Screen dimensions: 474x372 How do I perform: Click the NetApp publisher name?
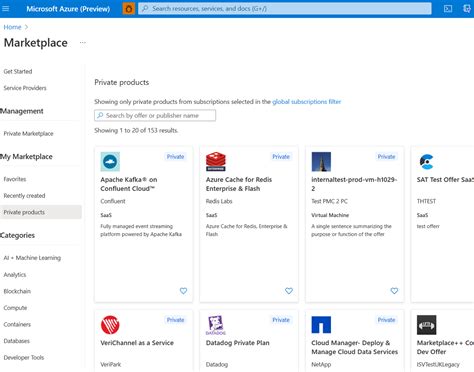point(321,364)
